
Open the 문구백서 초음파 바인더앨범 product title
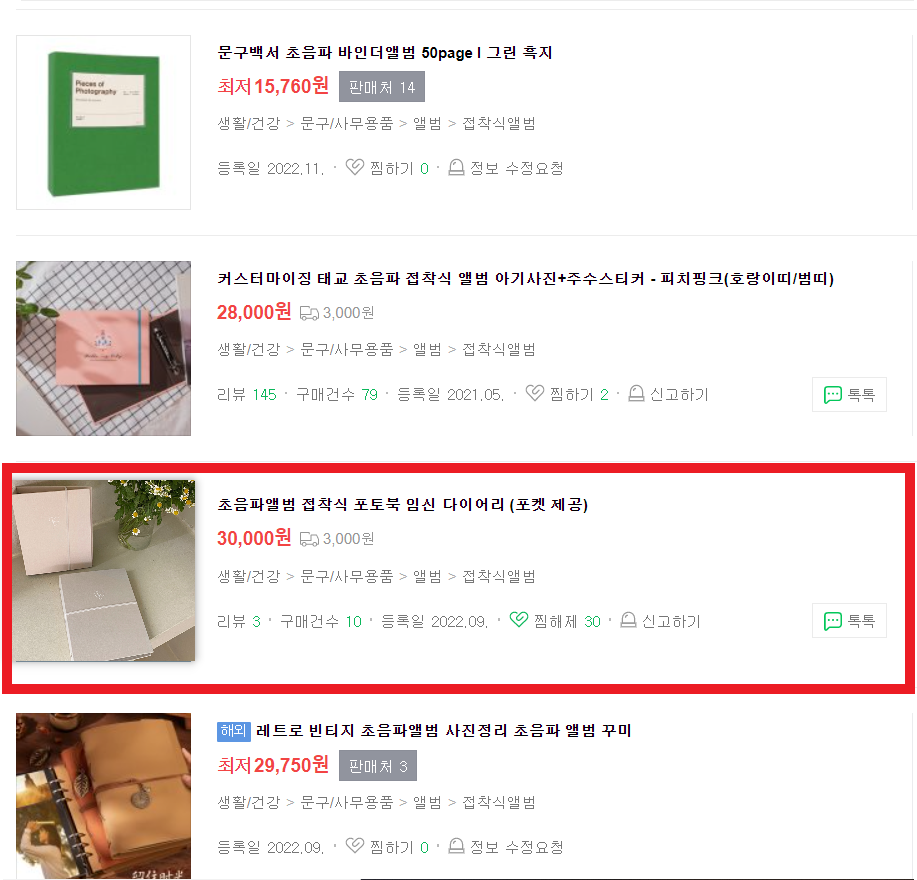pyautogui.click(x=385, y=53)
